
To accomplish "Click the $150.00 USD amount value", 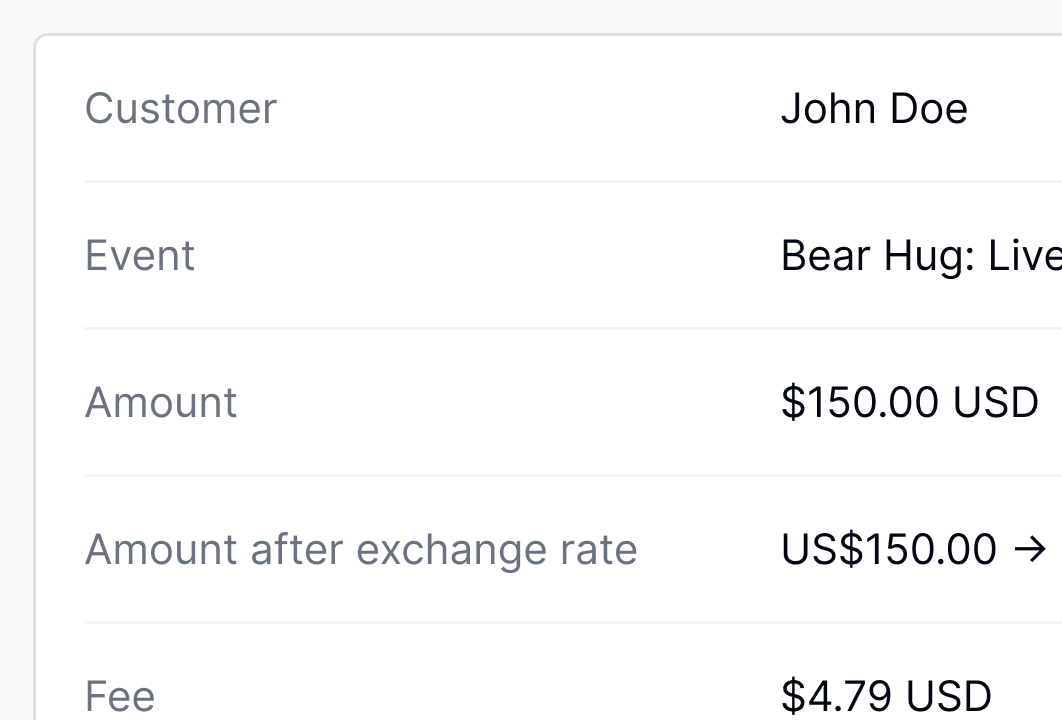I will tap(909, 402).
